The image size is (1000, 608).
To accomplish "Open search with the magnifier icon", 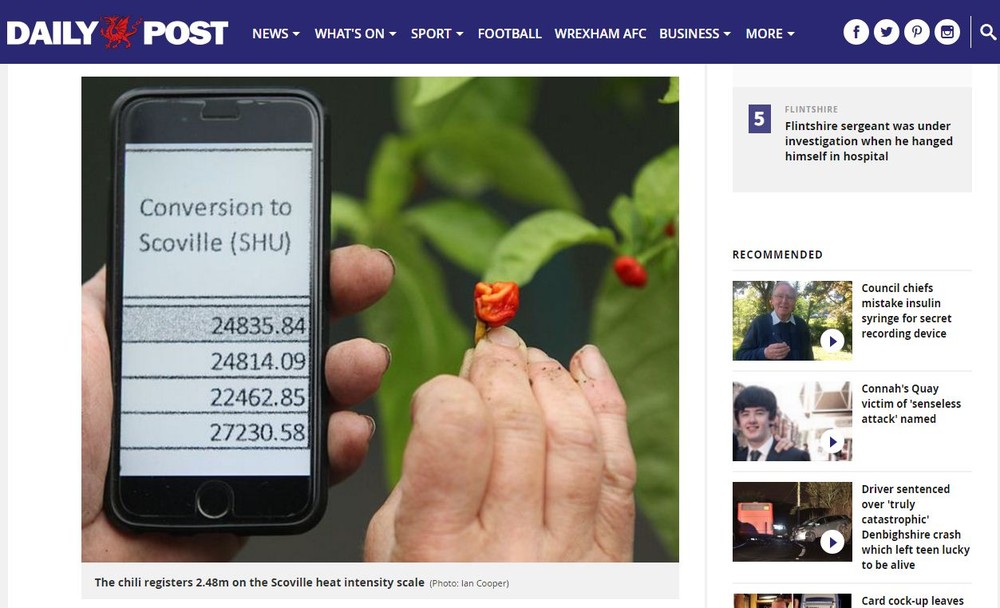I will [988, 32].
